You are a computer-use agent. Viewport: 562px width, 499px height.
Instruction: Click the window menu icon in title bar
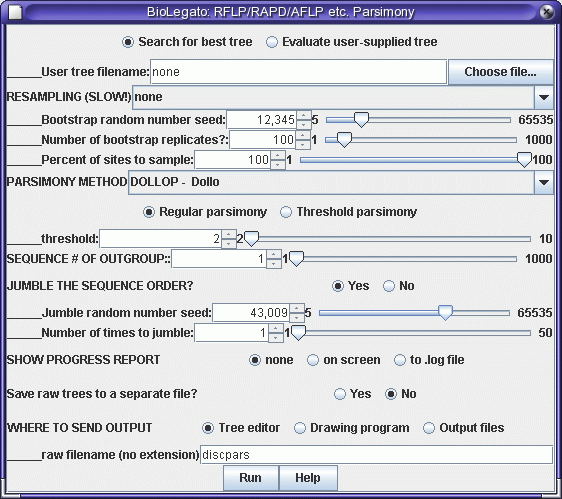tap(15, 13)
